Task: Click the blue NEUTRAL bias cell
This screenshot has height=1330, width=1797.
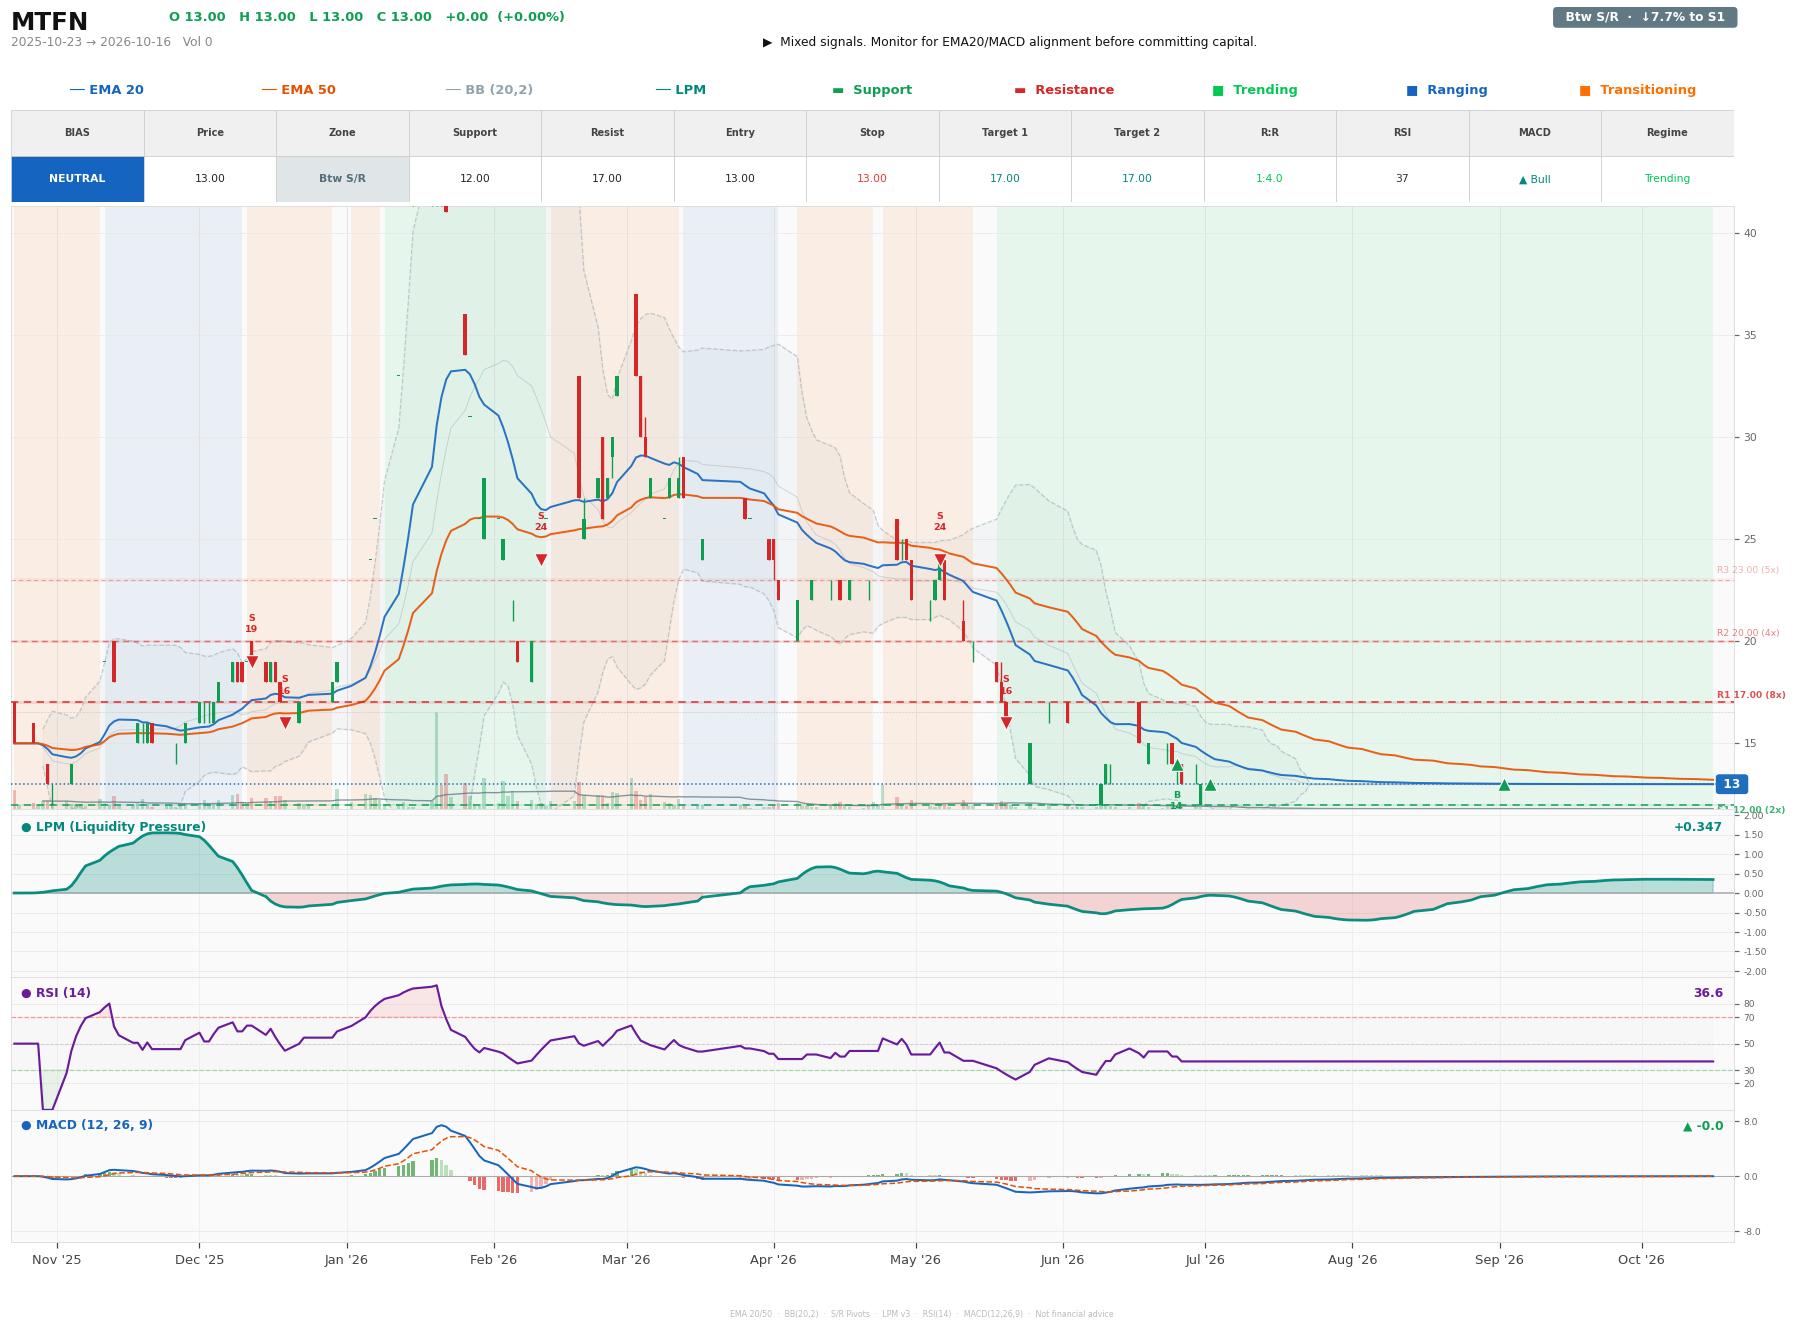Action: pos(77,179)
